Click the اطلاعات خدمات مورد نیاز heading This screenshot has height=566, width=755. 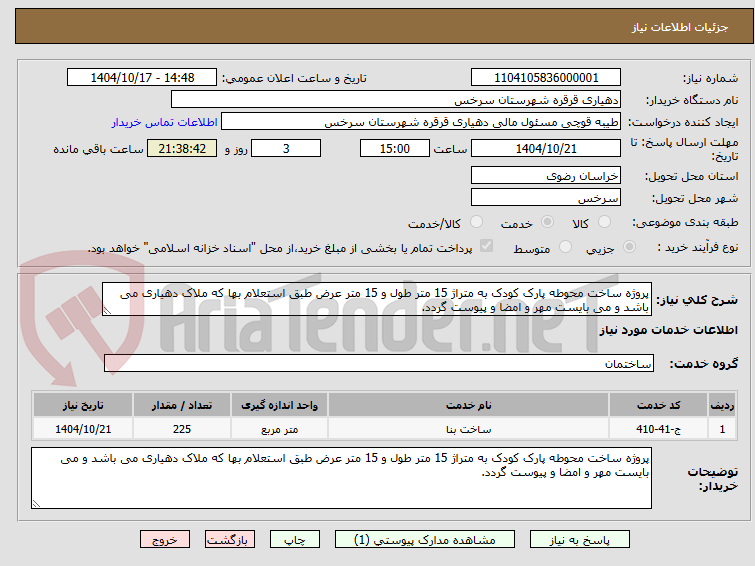668,330
